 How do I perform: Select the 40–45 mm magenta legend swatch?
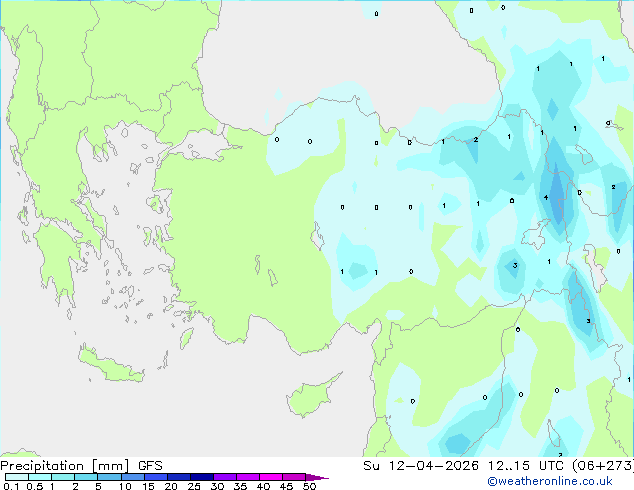click(271, 477)
